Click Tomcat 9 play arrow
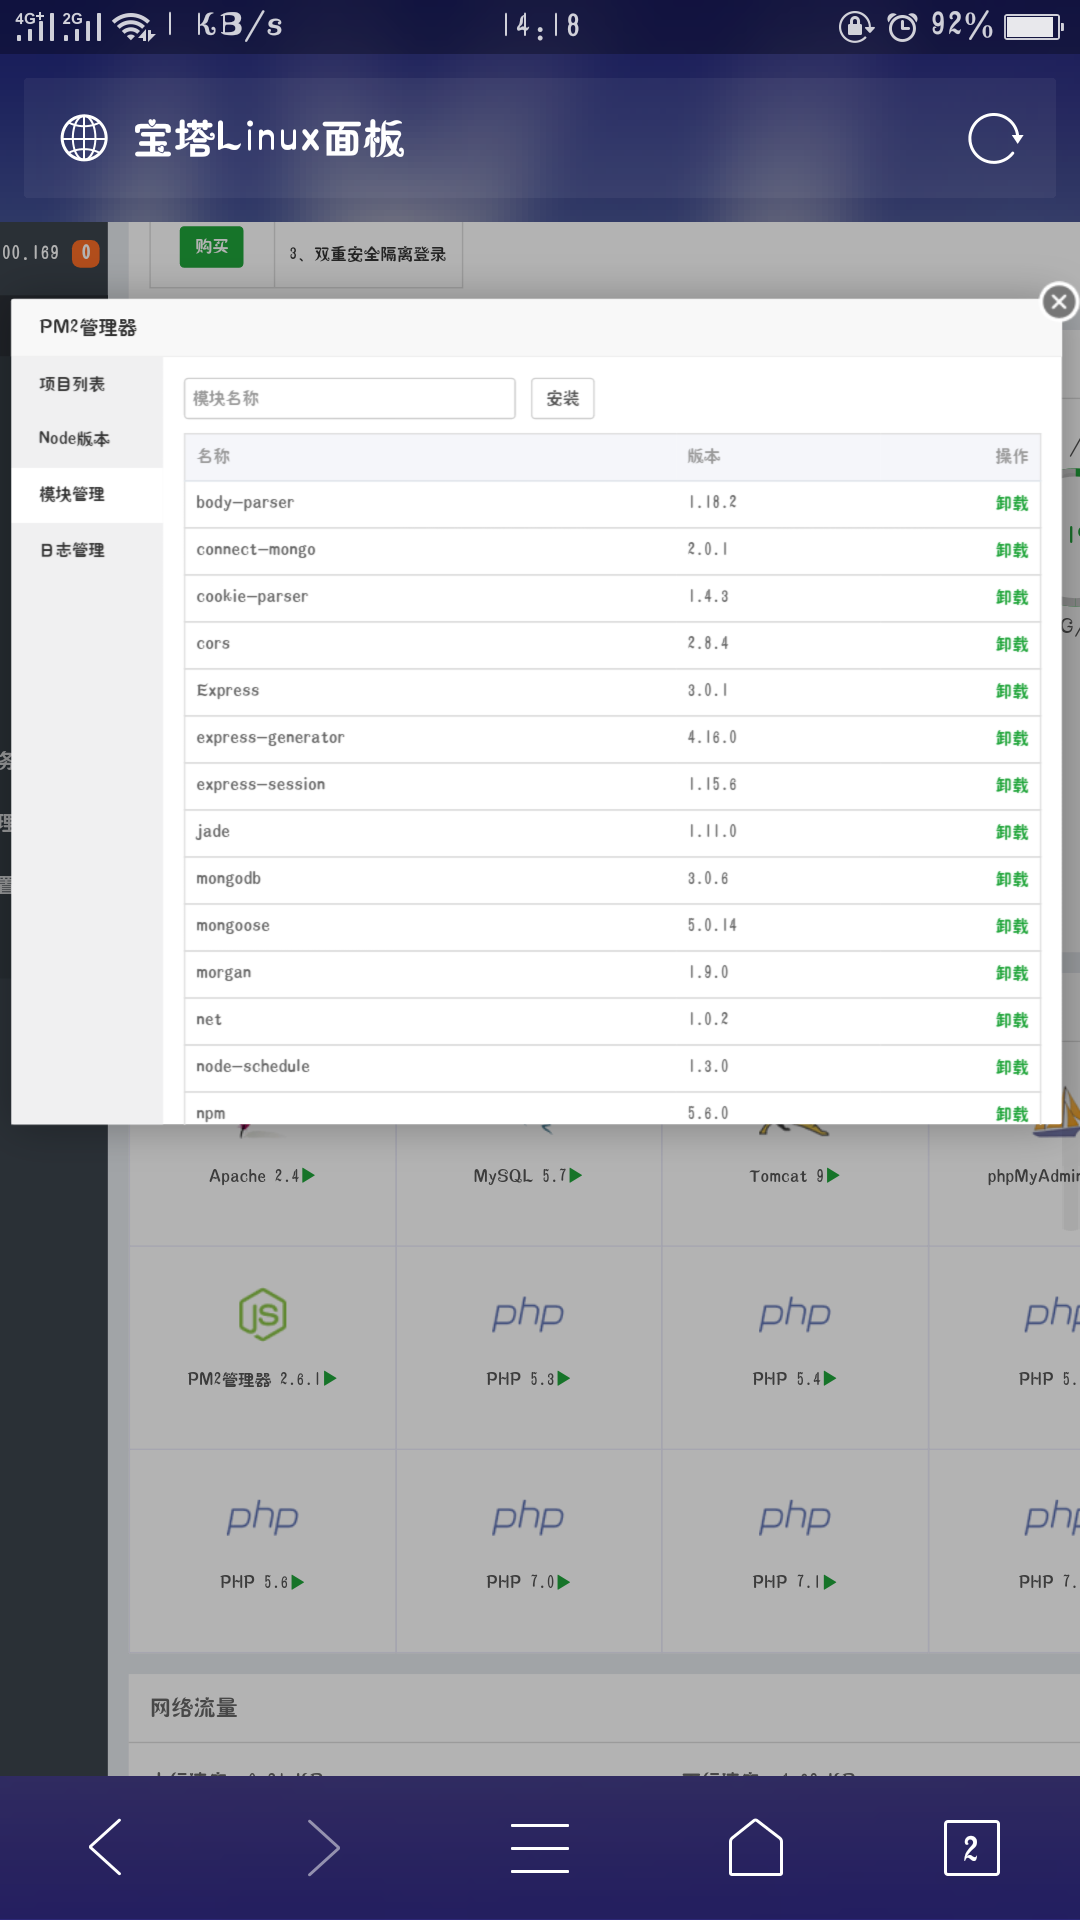 click(x=833, y=1176)
